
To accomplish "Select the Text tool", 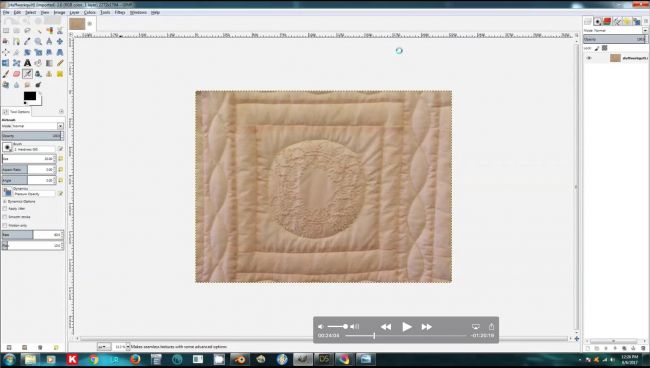I will 27,63.
